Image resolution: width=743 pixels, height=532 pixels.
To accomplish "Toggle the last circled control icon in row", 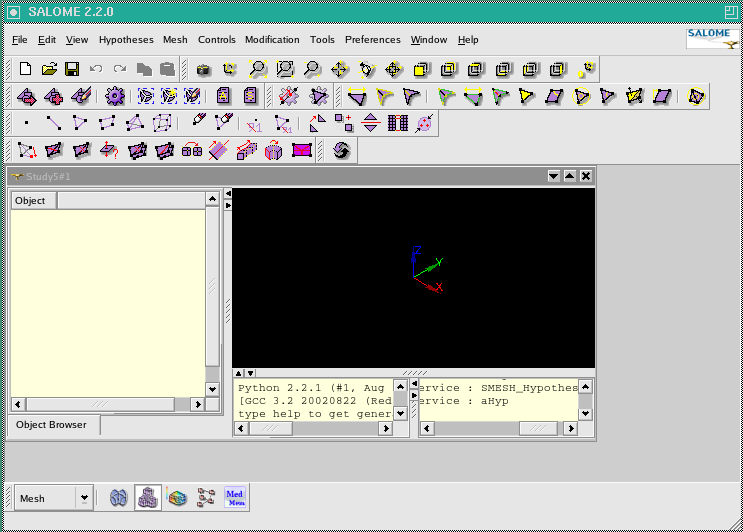I will [696, 96].
